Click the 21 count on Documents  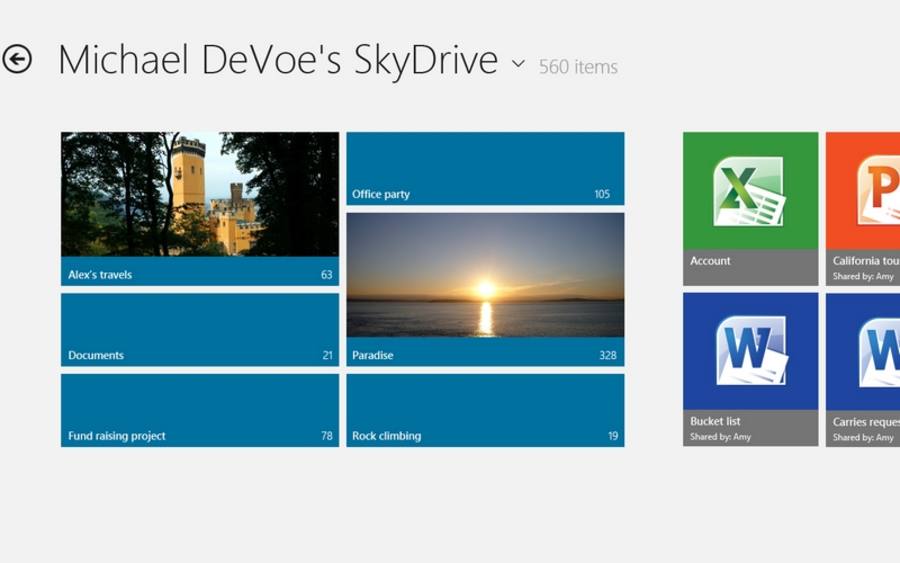pyautogui.click(x=327, y=355)
